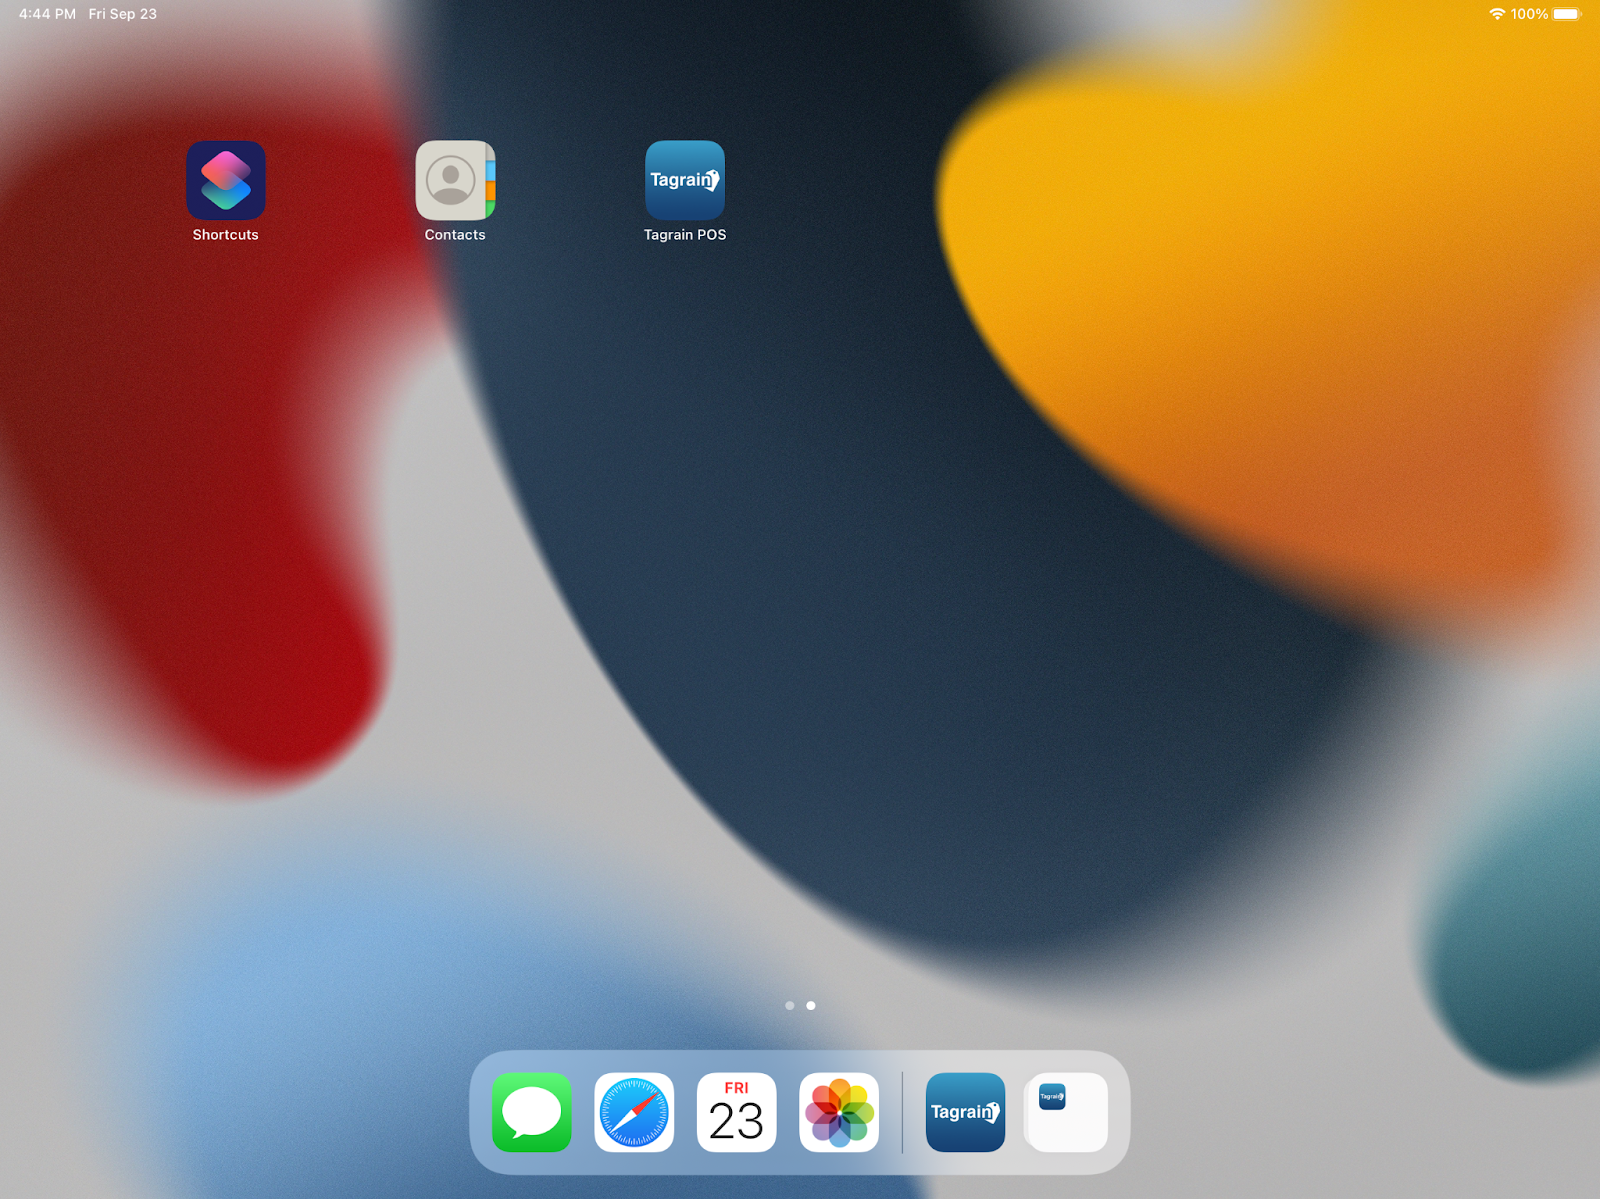Open Messages from the dock
This screenshot has height=1199, width=1600.
pos(532,1112)
